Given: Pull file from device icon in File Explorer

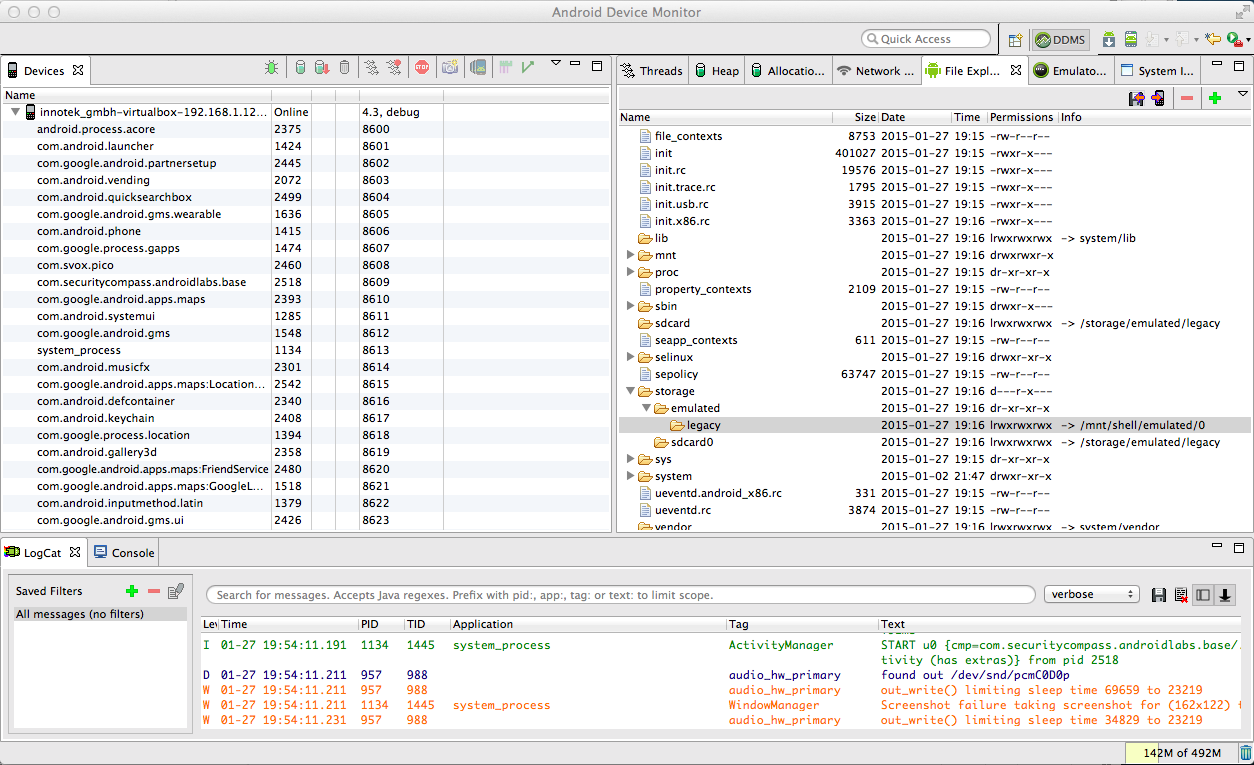Looking at the screenshot, I should tap(1136, 98).
